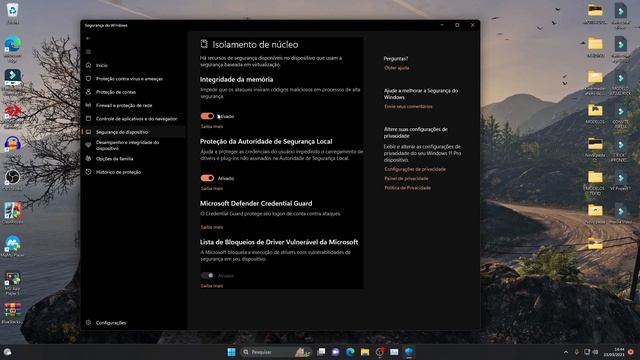Open Desempenho e integridade do dispositivo

pyautogui.click(x=127, y=145)
